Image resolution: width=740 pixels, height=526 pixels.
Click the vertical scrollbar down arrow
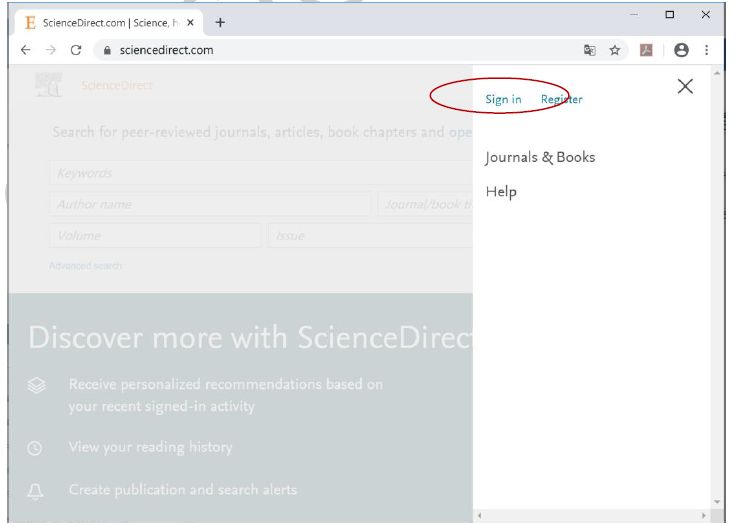coord(717,502)
